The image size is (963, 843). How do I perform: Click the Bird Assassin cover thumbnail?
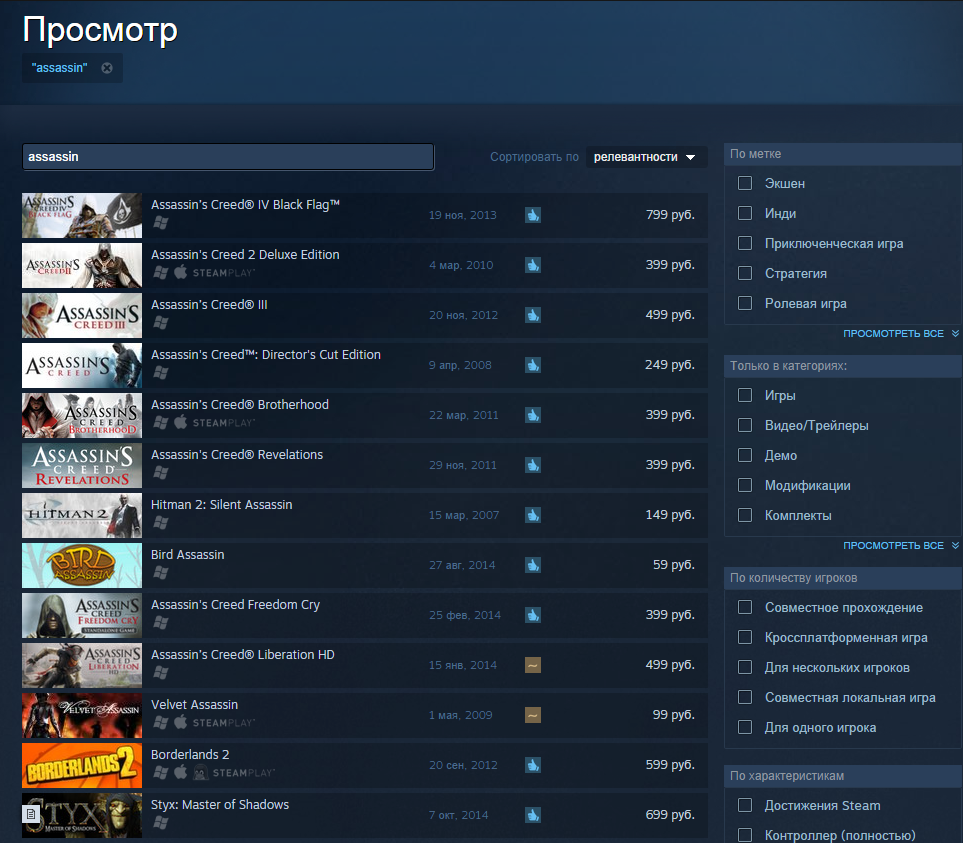[82, 565]
